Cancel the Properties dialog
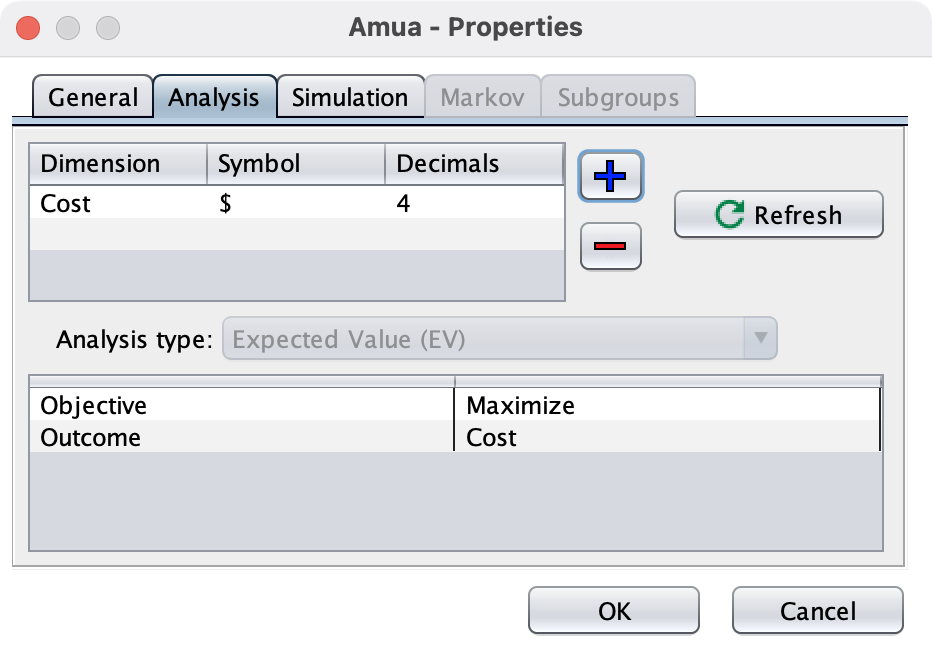 (817, 610)
